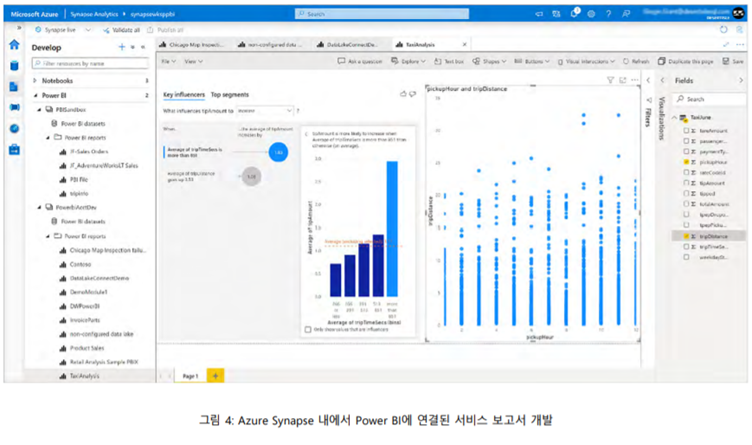The width and height of the screenshot is (752, 445).
Task: Switch to the Chicago Map Inspection tab
Action: 192,45
